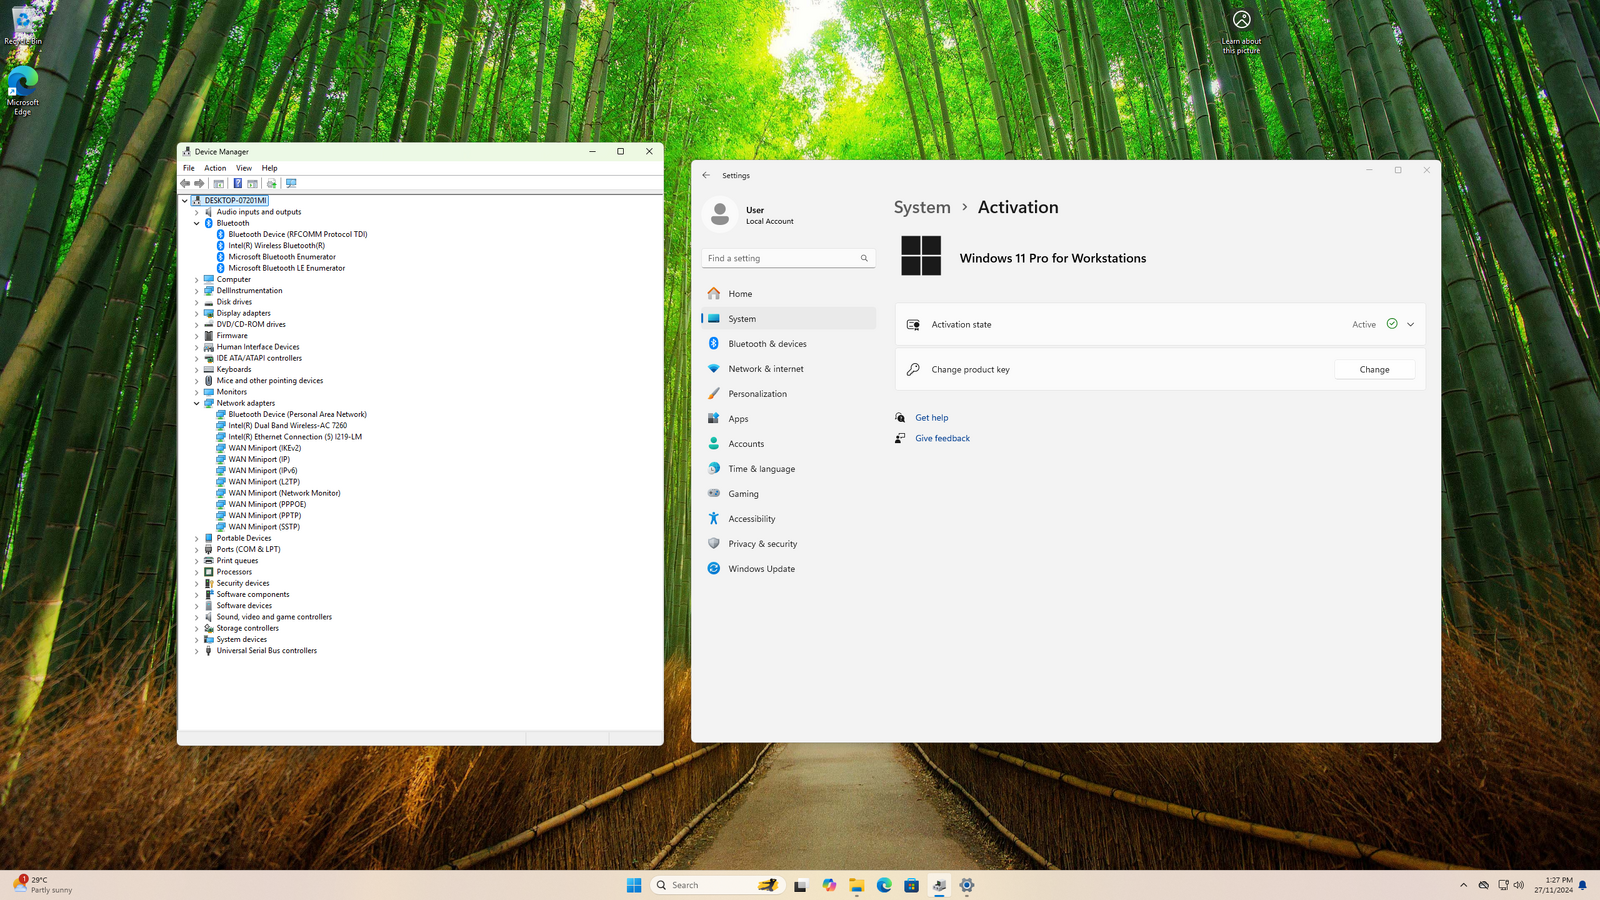Open Windows Update settings

[789, 569]
